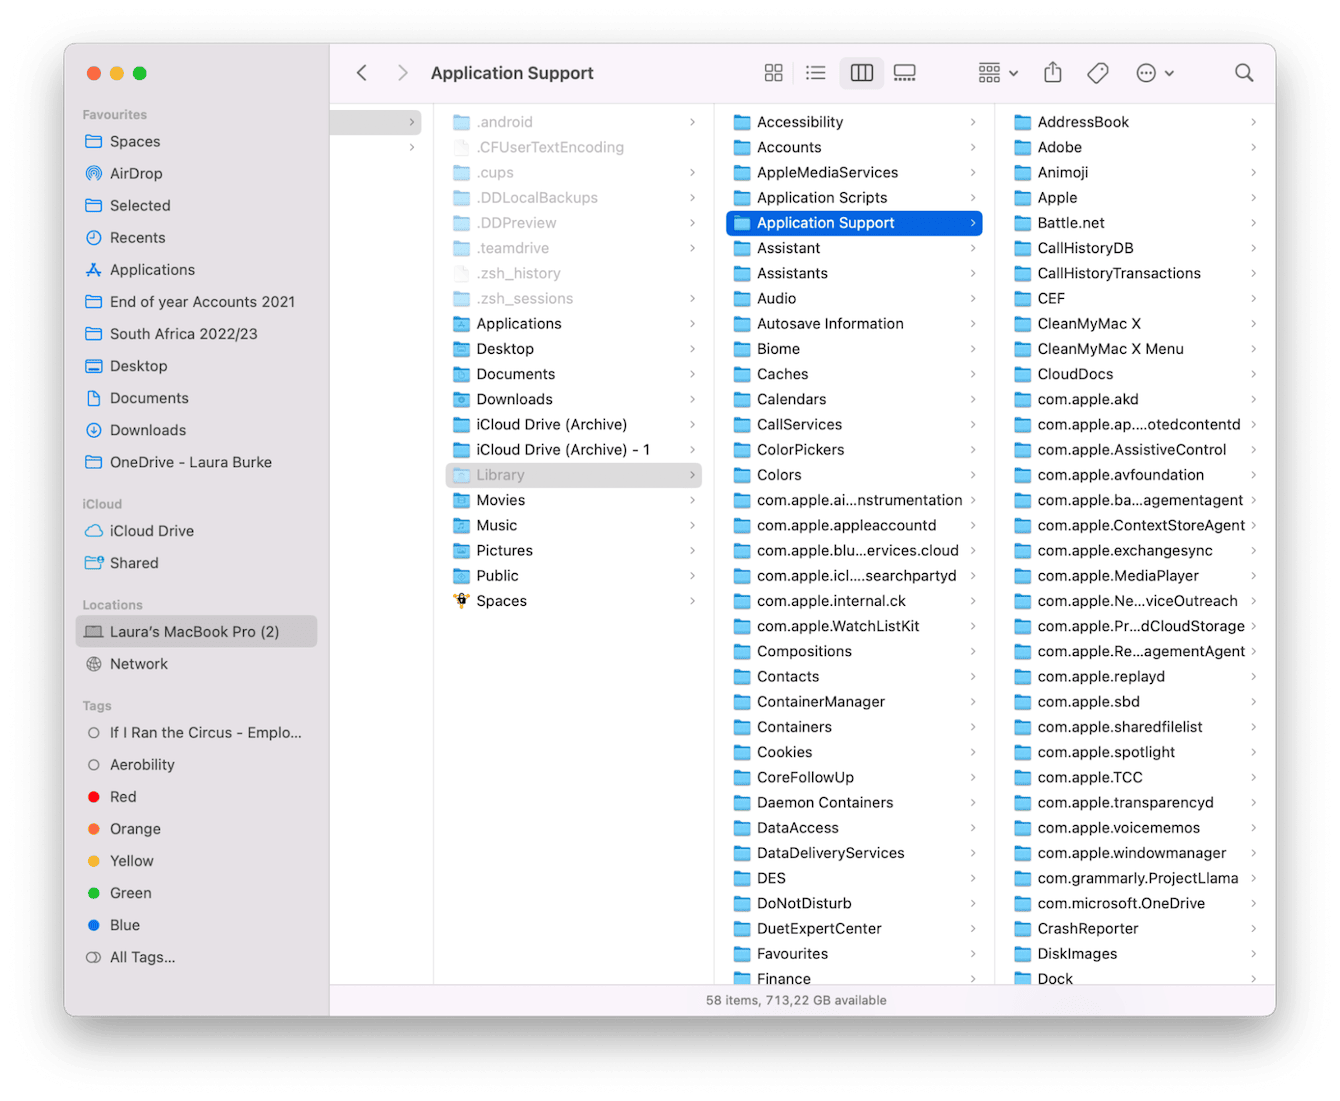Click the Recents icon in the sidebar

tap(137, 237)
